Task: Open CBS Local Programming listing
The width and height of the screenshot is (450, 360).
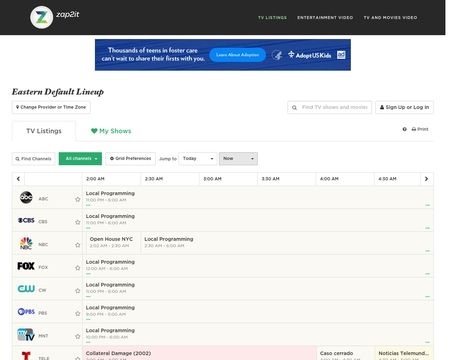Action: [258, 220]
